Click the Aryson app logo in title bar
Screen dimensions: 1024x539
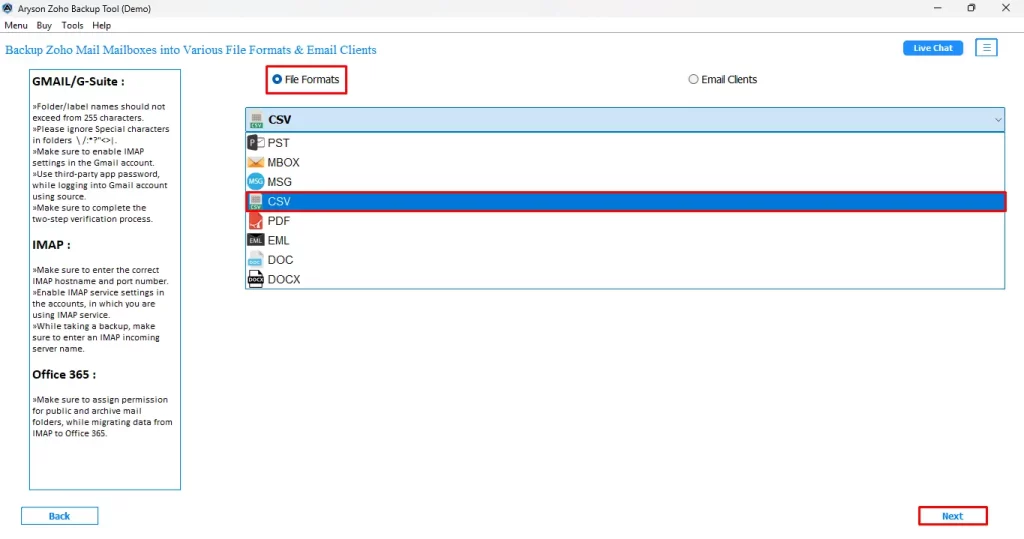click(x=8, y=8)
